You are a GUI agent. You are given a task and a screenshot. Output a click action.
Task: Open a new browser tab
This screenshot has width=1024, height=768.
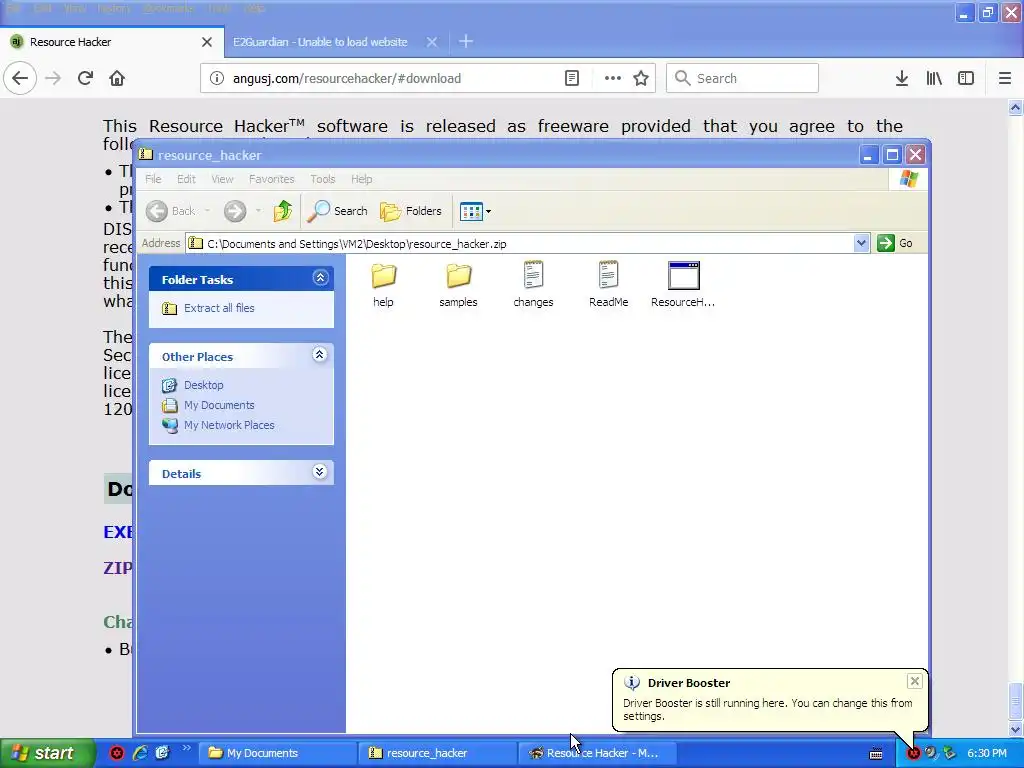point(466,42)
